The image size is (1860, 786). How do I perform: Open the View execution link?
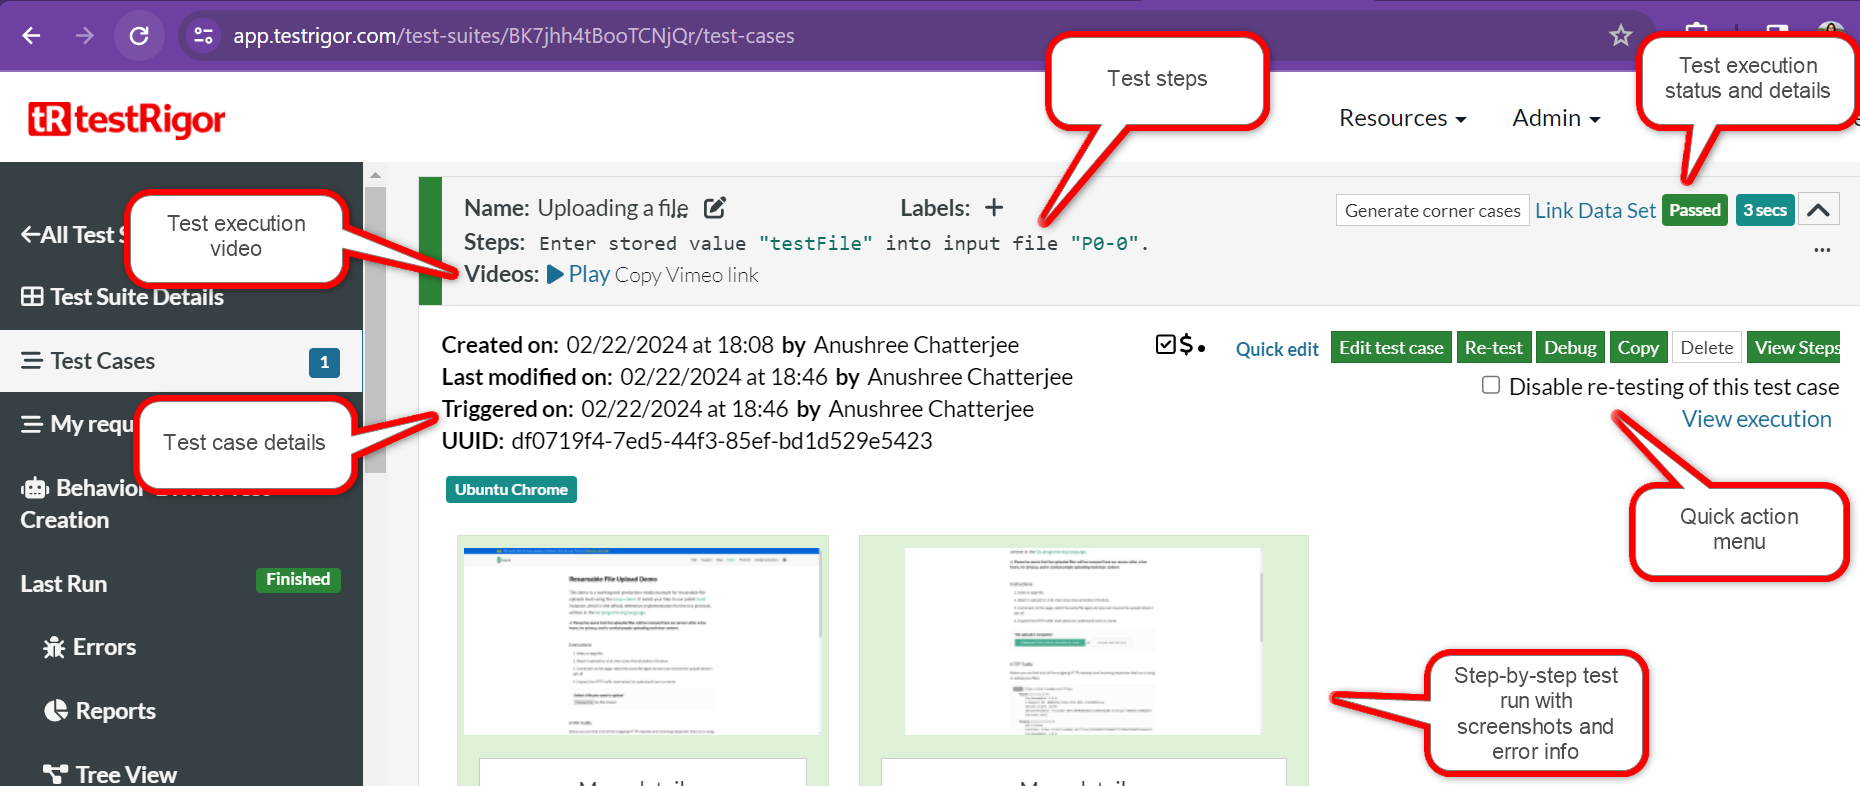pos(1756,419)
